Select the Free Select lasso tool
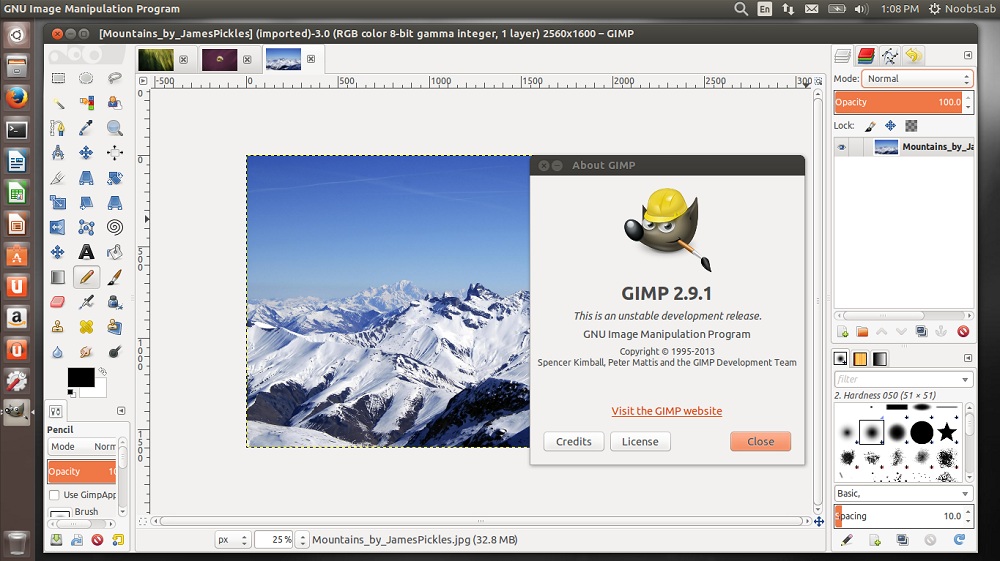Image resolution: width=1000 pixels, height=561 pixels. pyautogui.click(x=115, y=78)
